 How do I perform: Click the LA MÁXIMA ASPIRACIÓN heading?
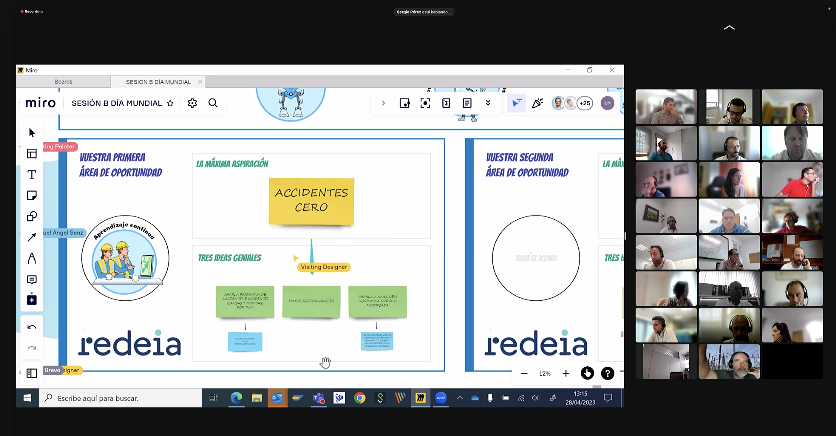click(x=232, y=164)
